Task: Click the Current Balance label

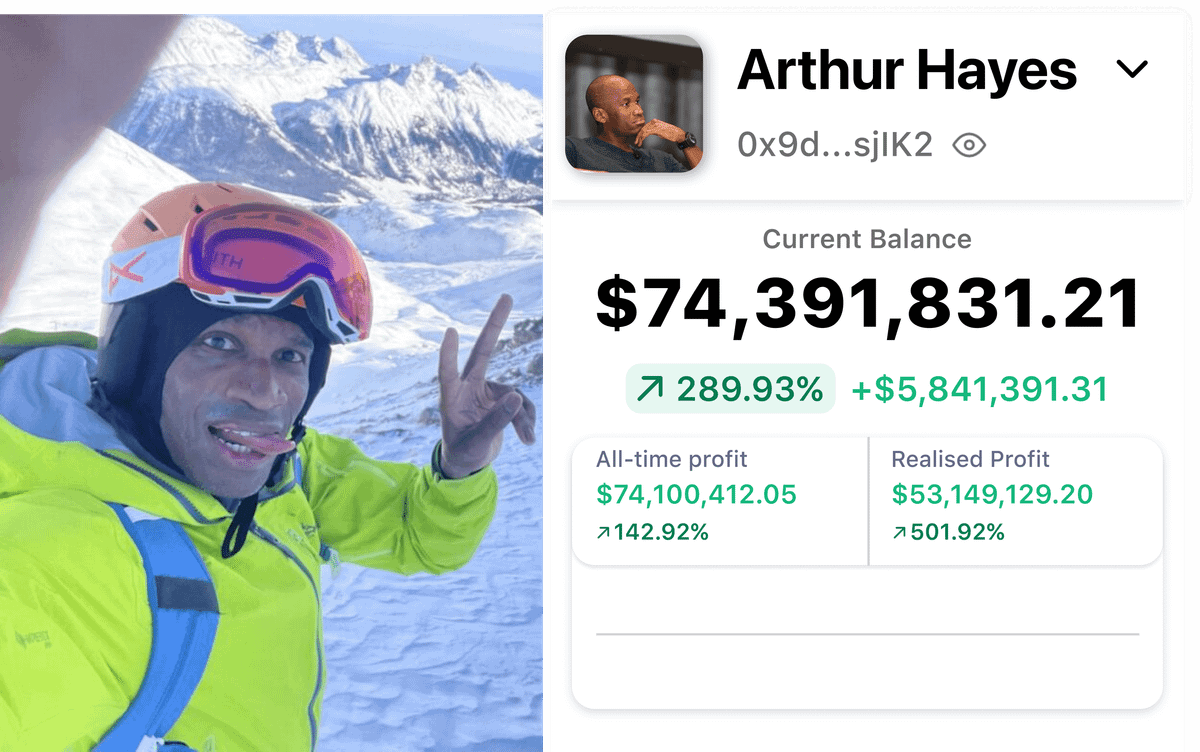Action: 867,239
